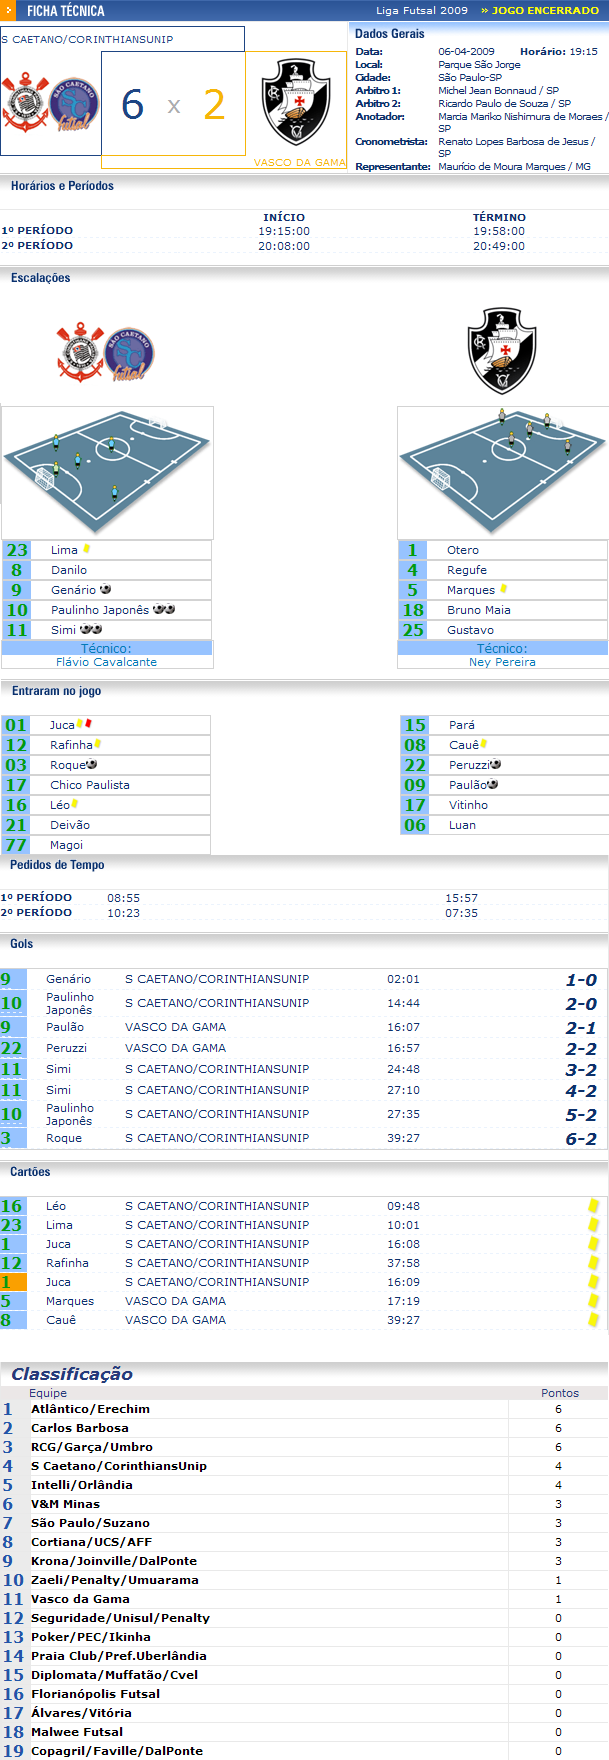Select coach name Ney Pereira
Viewport: 609px width, 1760px height.
tap(502, 662)
